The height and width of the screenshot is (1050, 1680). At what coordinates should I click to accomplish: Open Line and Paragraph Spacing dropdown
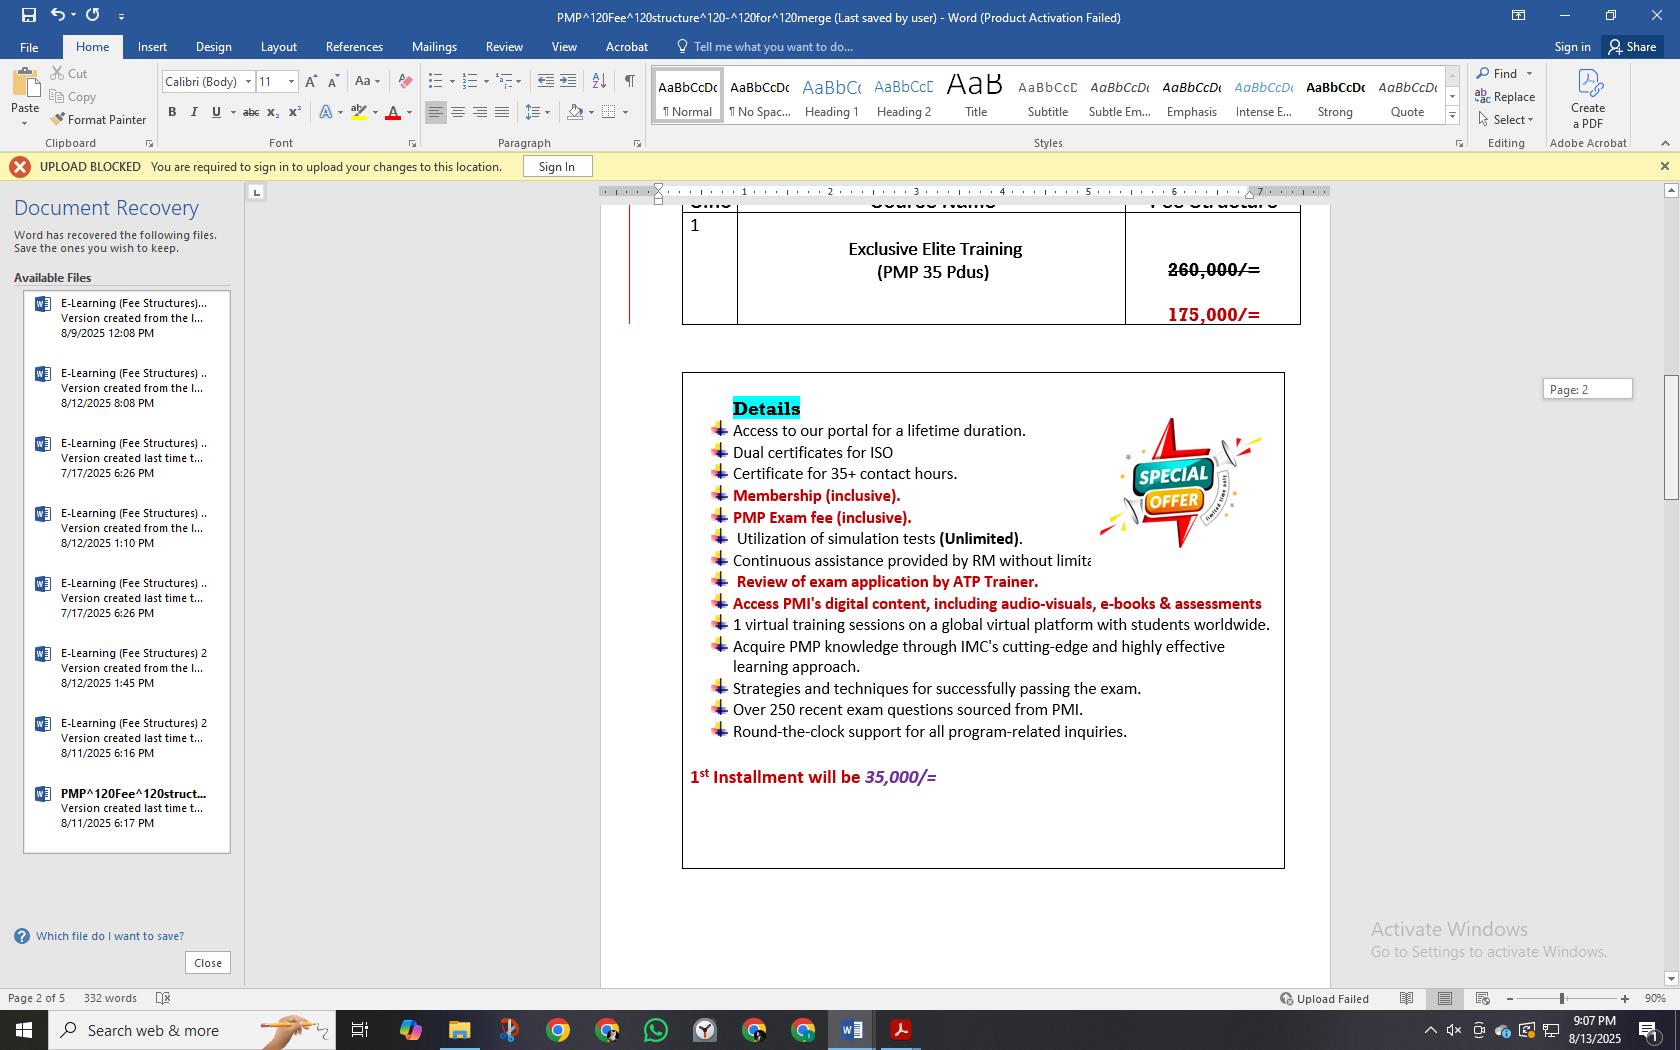537,112
